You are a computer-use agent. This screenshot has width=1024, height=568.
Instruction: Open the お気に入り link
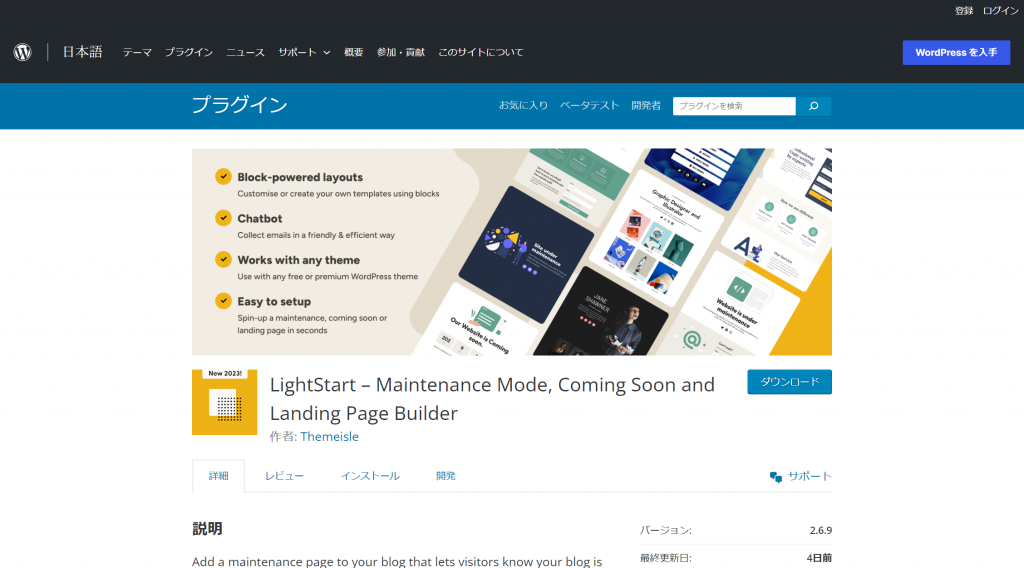(x=523, y=105)
